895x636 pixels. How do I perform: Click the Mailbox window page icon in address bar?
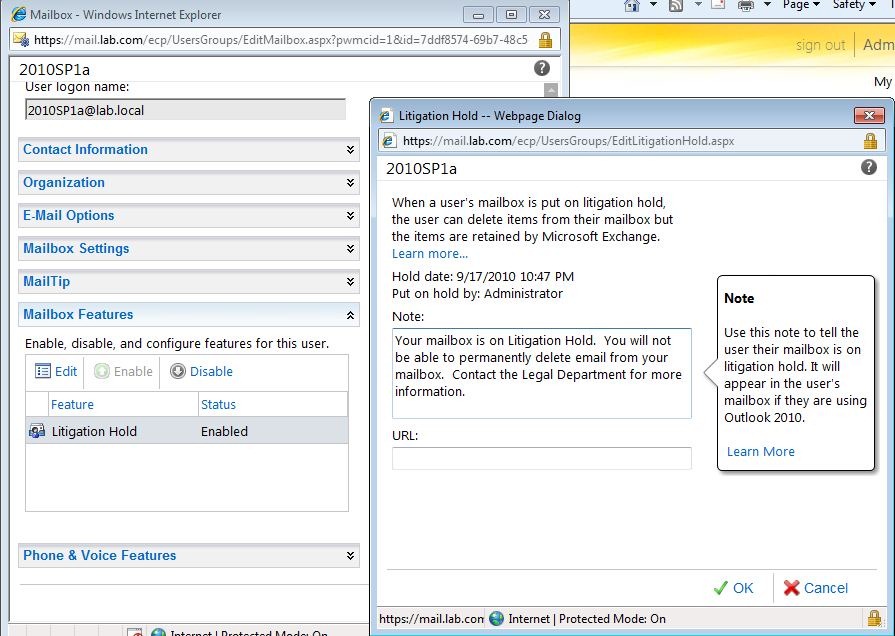[21, 39]
